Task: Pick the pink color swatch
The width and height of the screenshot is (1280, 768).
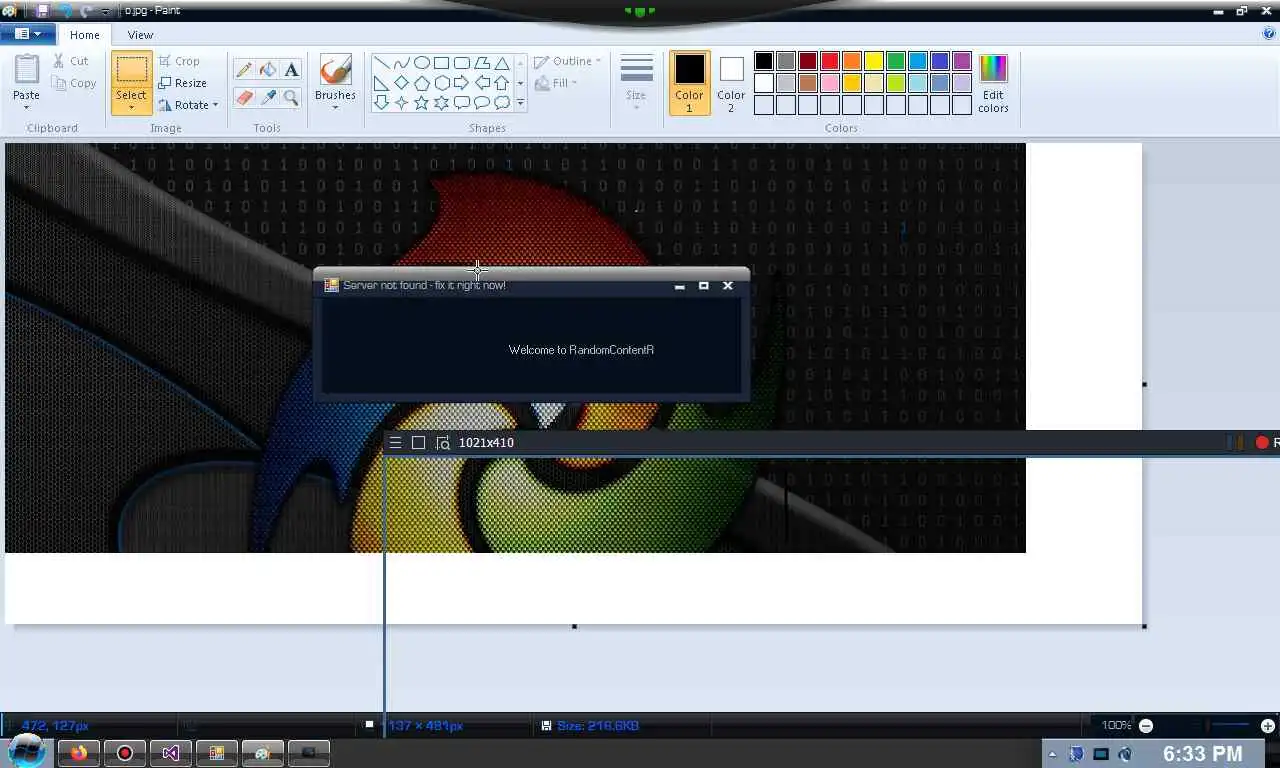Action: (830, 83)
